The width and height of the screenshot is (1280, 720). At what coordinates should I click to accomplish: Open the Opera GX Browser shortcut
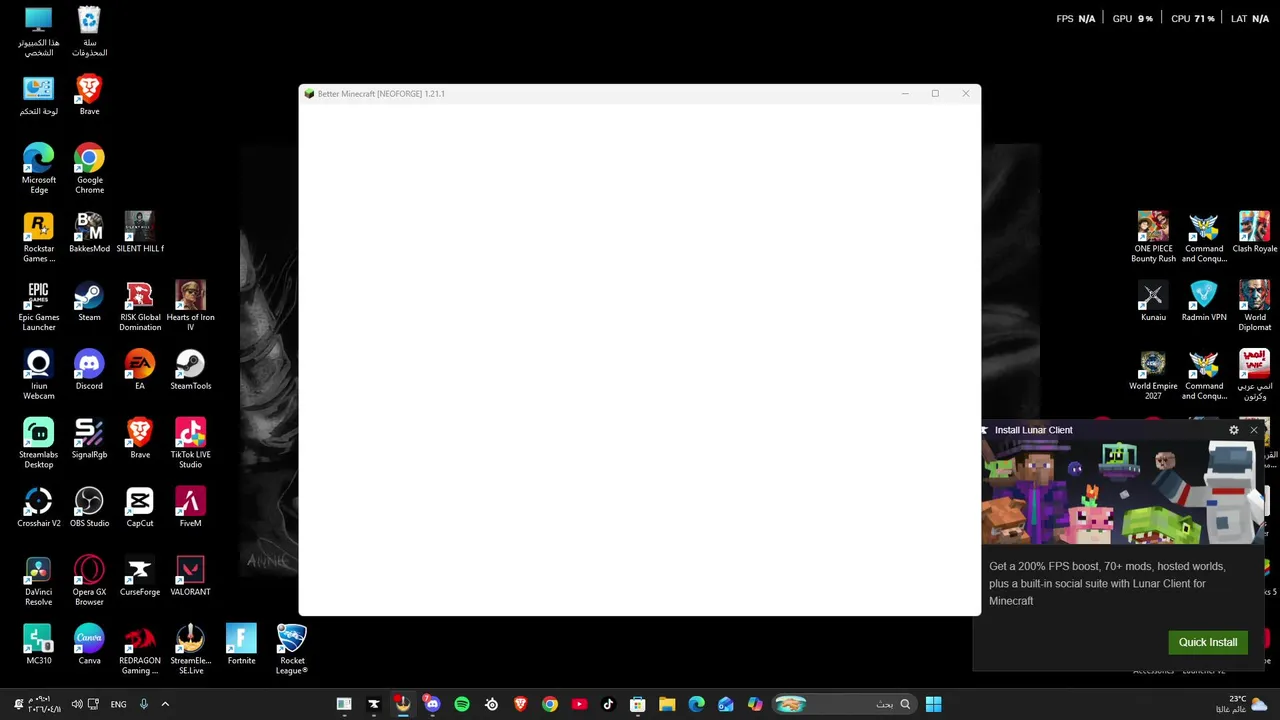[89, 581]
